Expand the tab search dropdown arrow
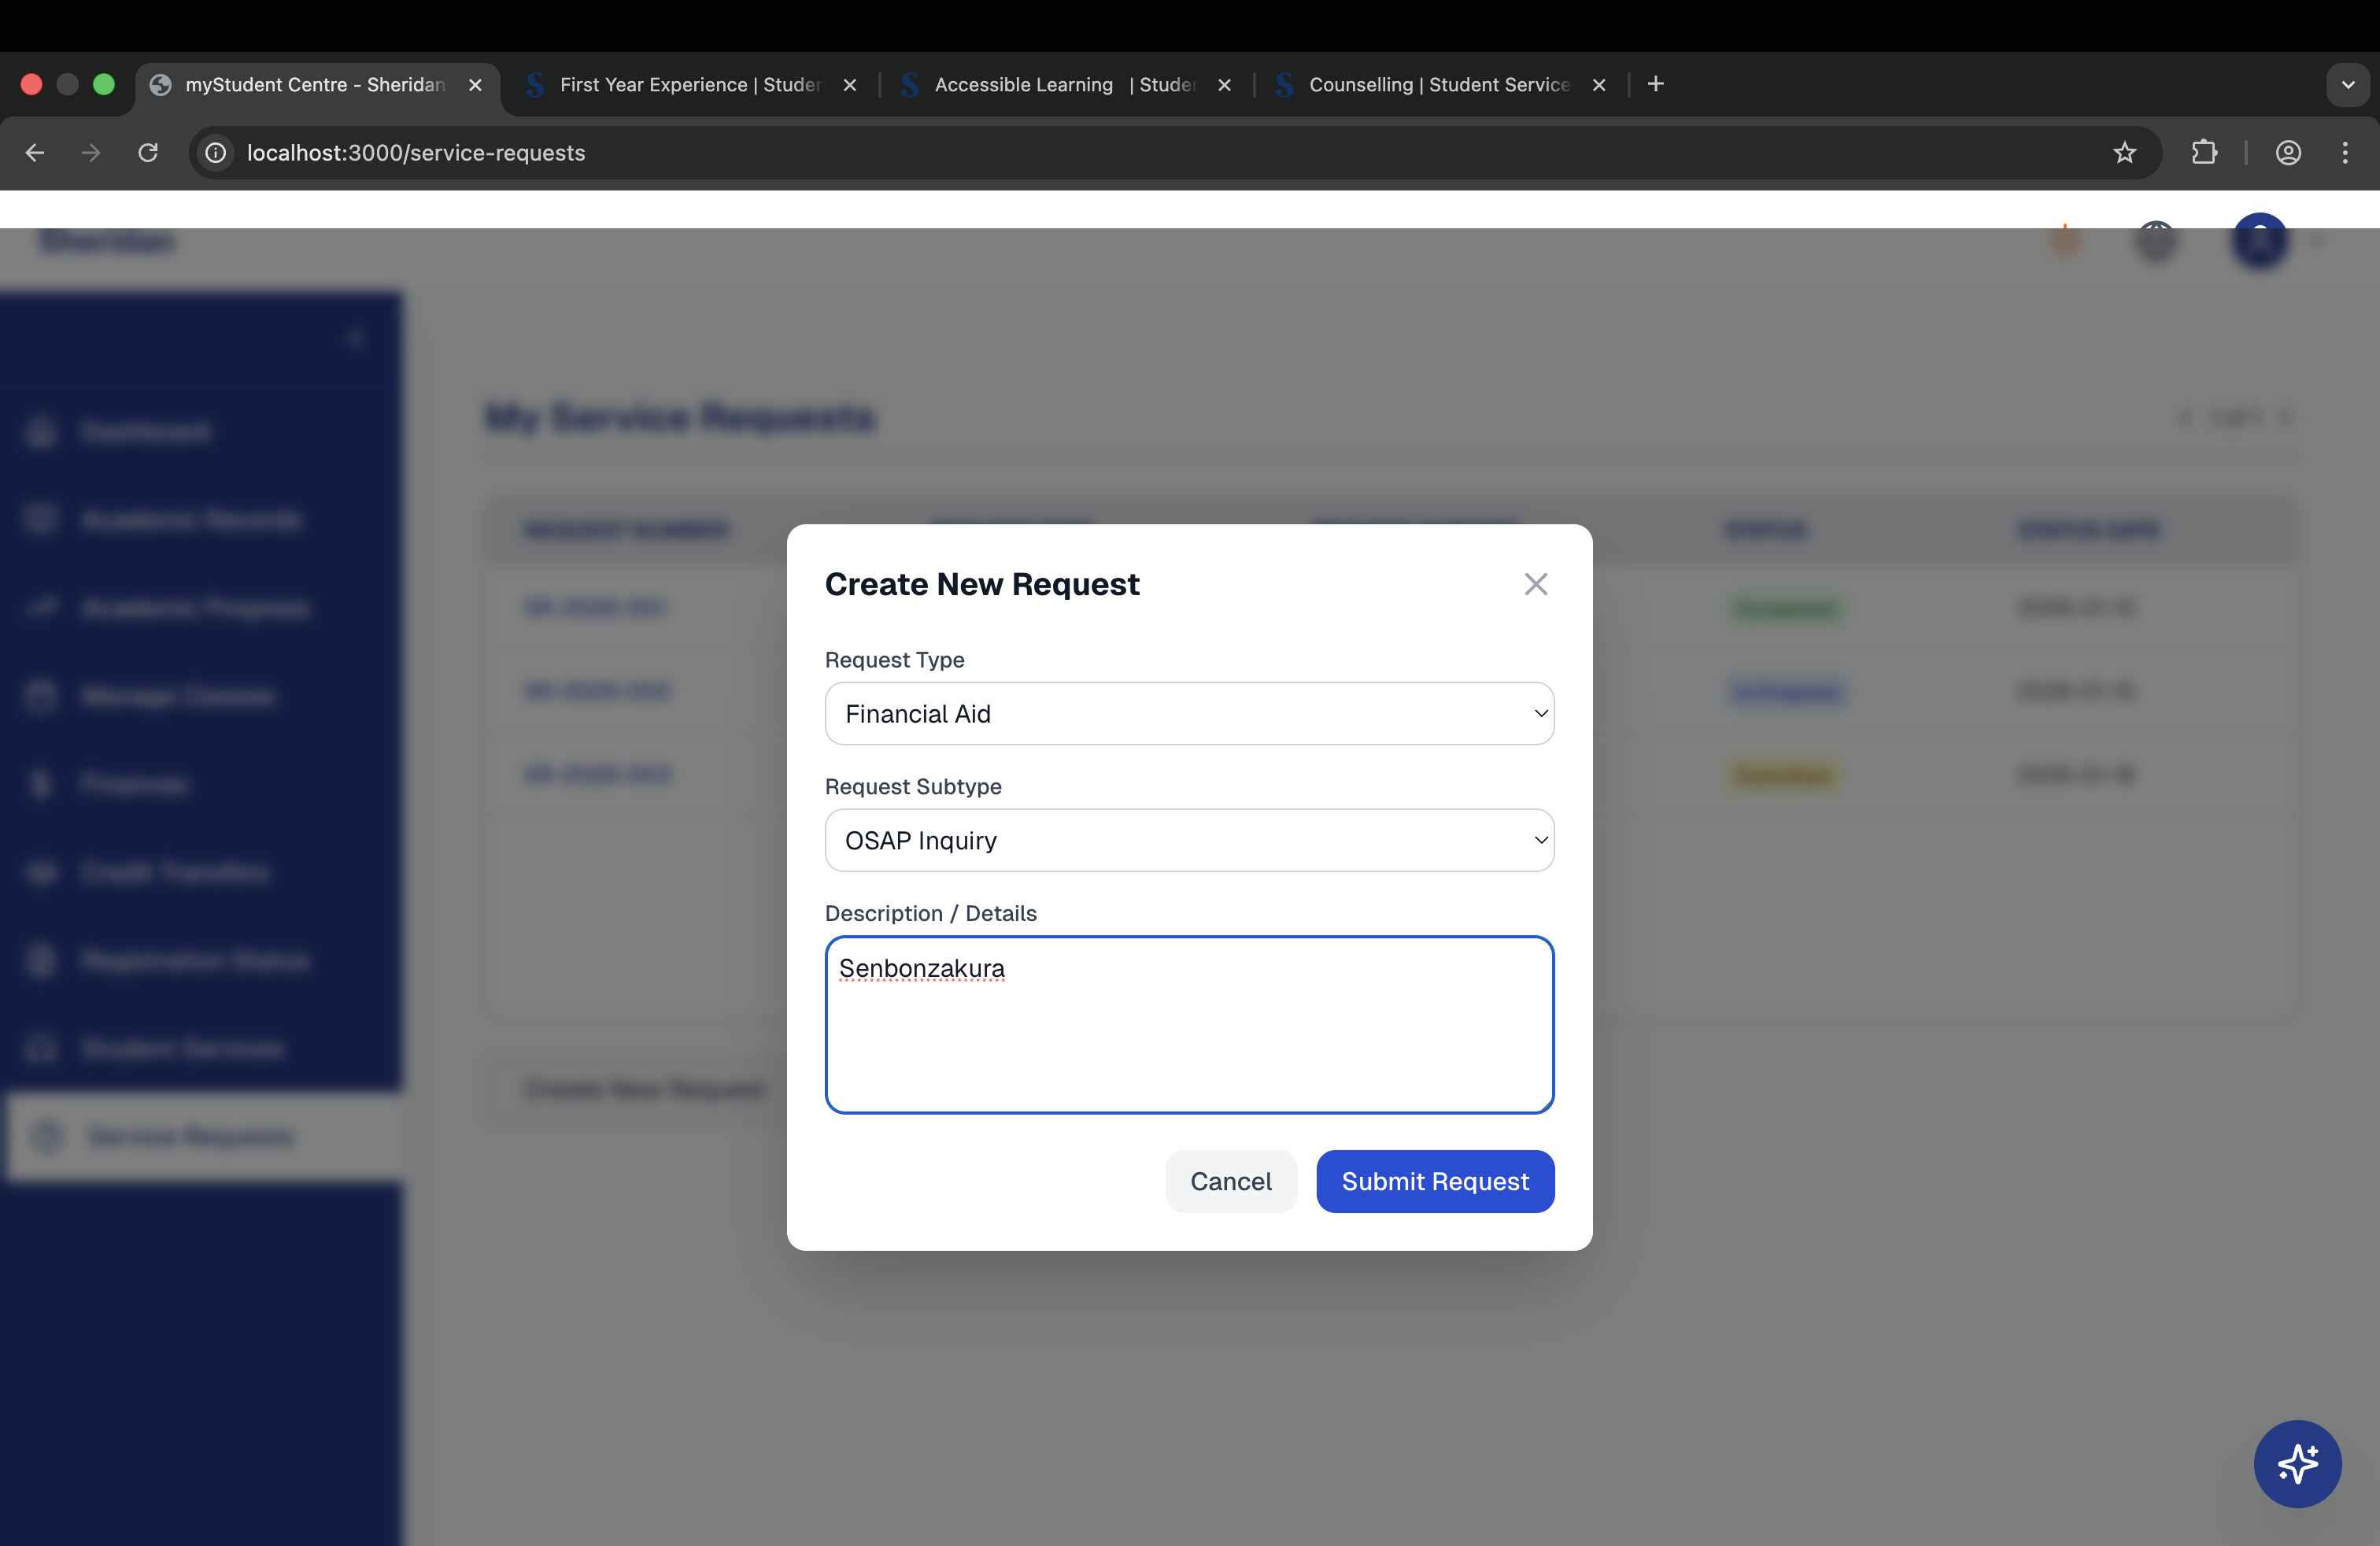Viewport: 2380px width, 1546px height. point(2348,85)
